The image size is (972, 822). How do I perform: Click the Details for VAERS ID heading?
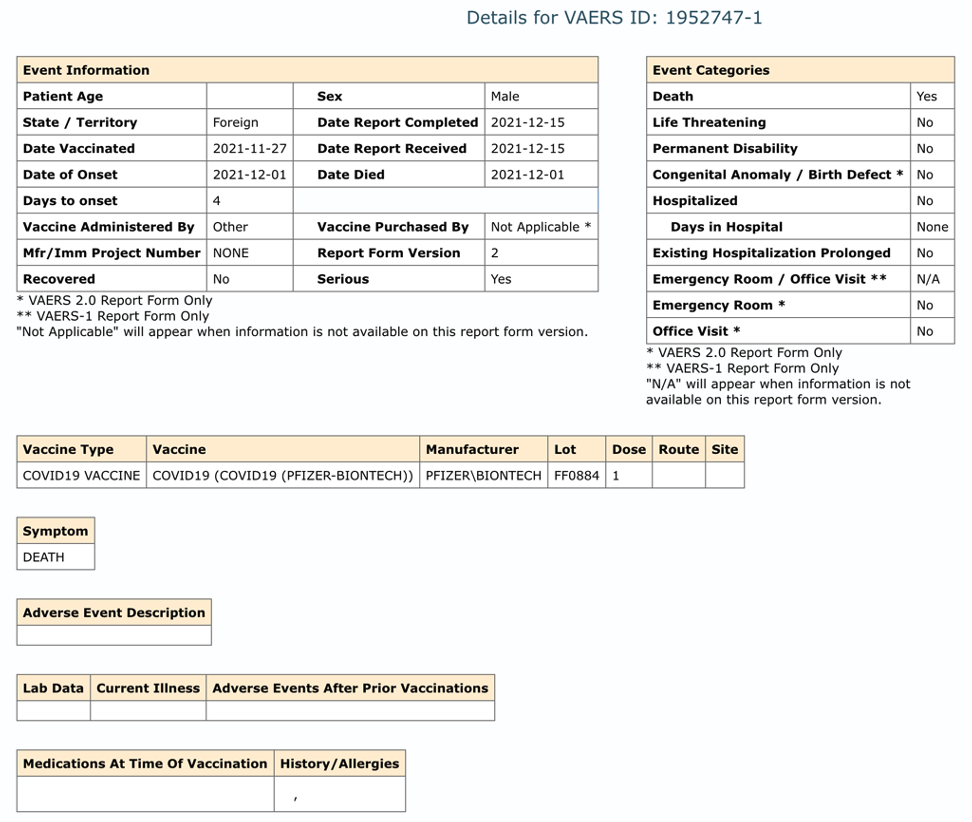click(614, 17)
